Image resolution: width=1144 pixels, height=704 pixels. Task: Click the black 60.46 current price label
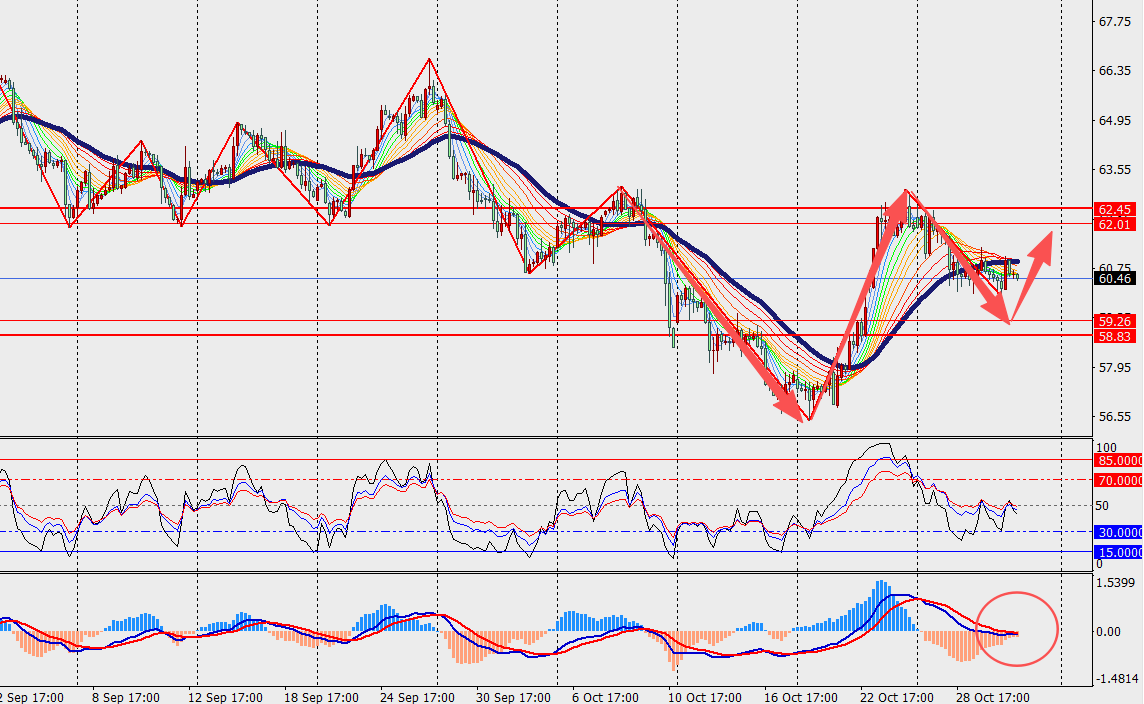[1114, 279]
